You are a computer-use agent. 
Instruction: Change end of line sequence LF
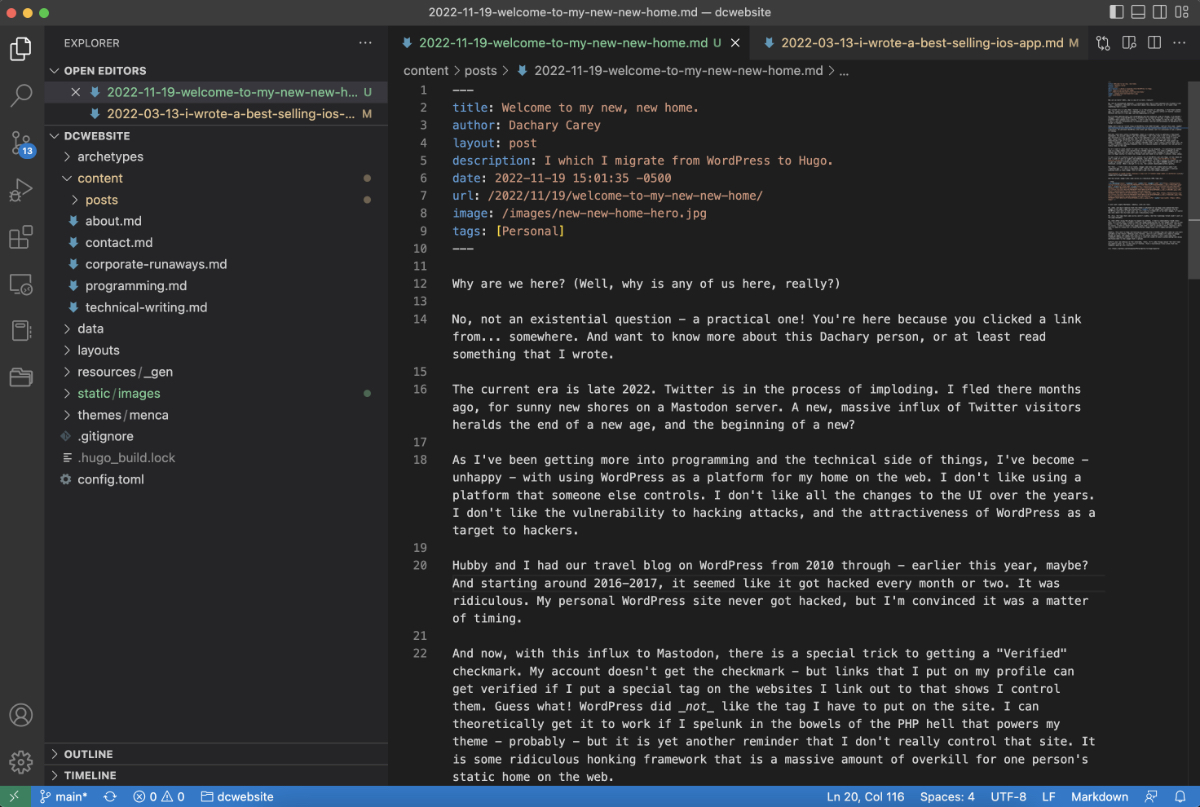point(1049,797)
